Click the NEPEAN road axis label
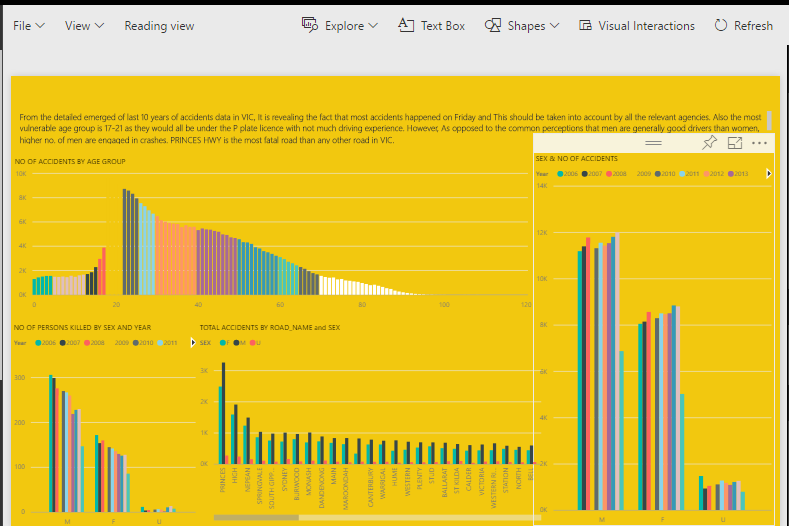This screenshot has width=789, height=526. point(247,479)
